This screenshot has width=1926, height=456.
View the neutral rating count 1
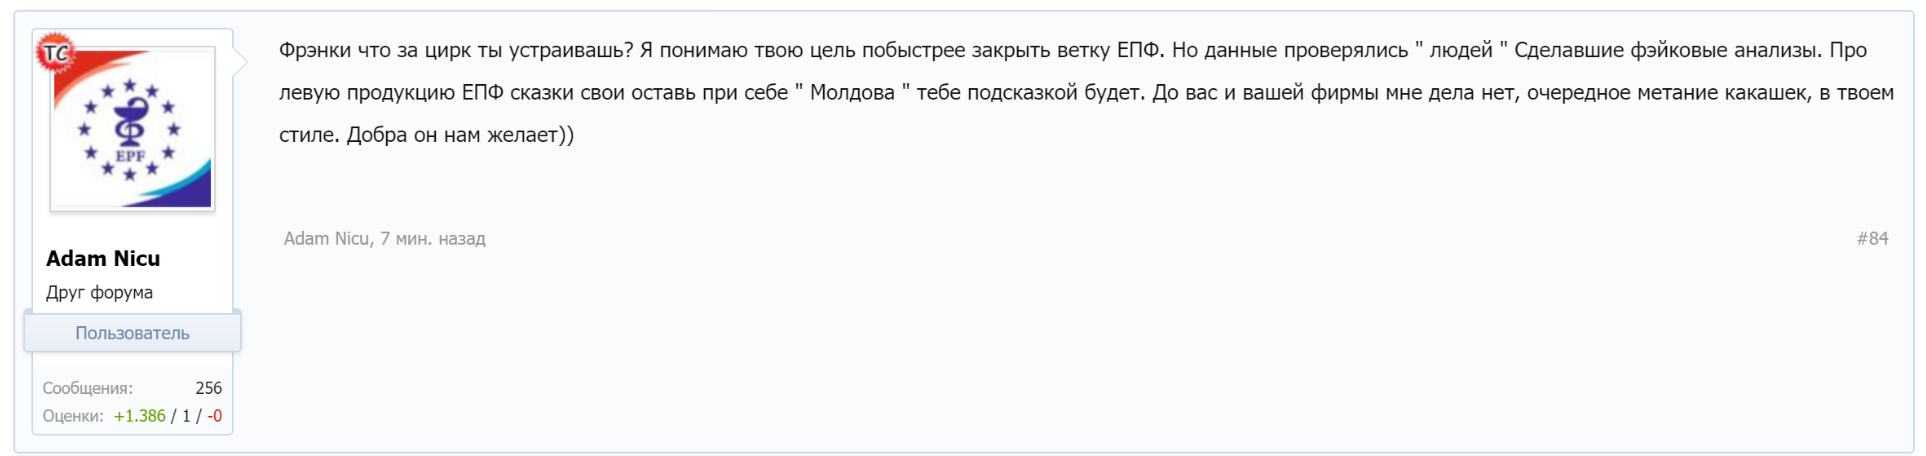186,416
